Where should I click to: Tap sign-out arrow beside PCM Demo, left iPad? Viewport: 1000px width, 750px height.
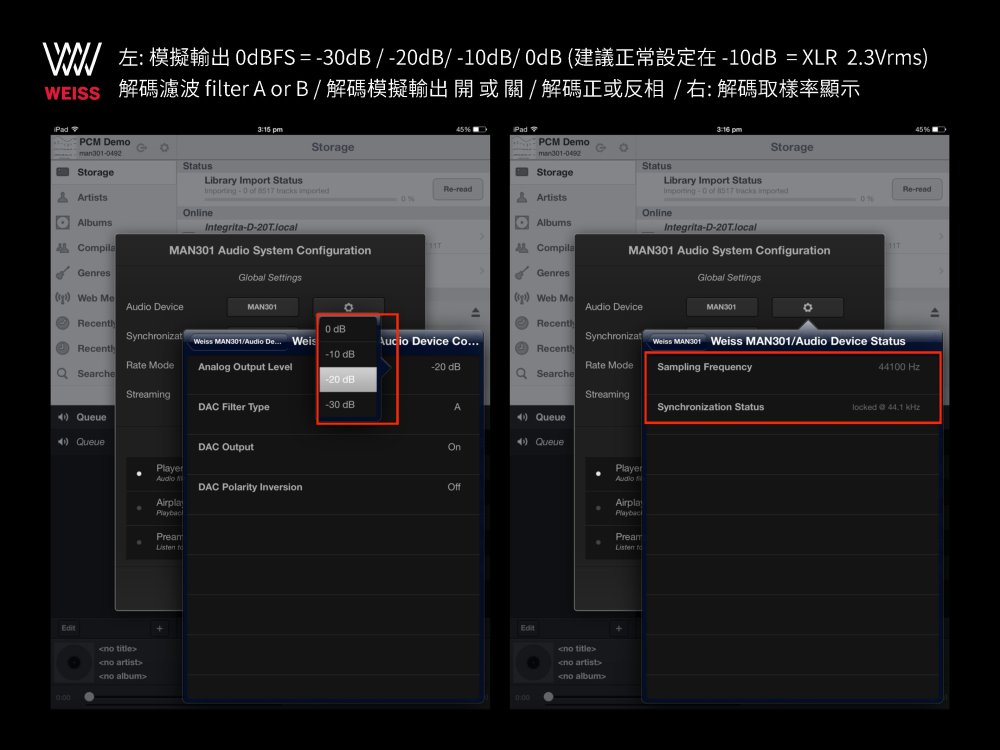pyautogui.click(x=142, y=148)
